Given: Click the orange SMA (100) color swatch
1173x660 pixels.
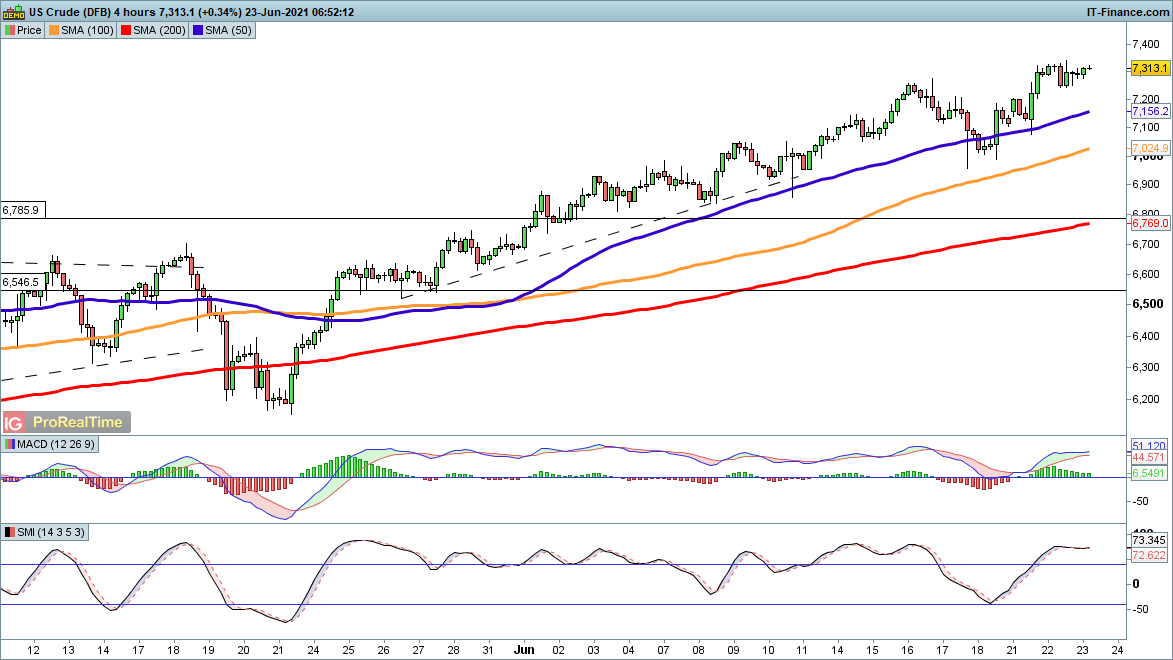Looking at the screenshot, I should coord(54,30).
